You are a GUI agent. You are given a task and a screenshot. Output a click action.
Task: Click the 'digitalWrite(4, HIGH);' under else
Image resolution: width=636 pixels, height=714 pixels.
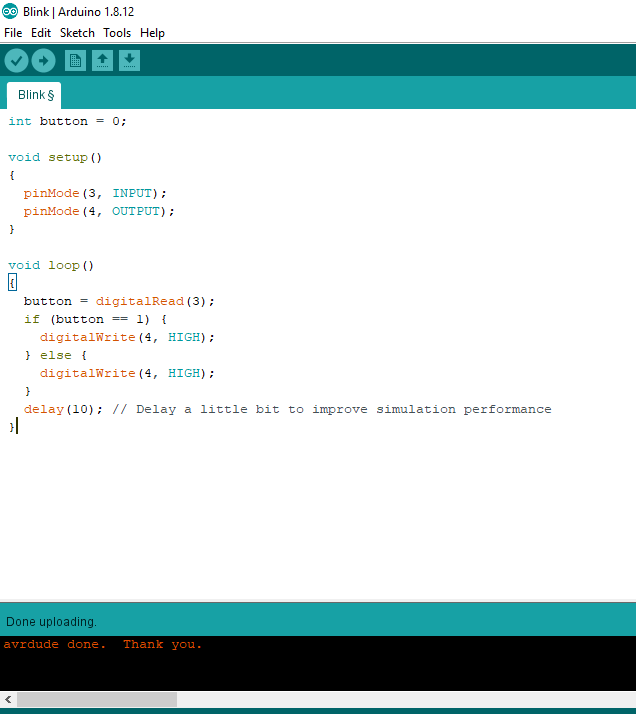click(127, 373)
